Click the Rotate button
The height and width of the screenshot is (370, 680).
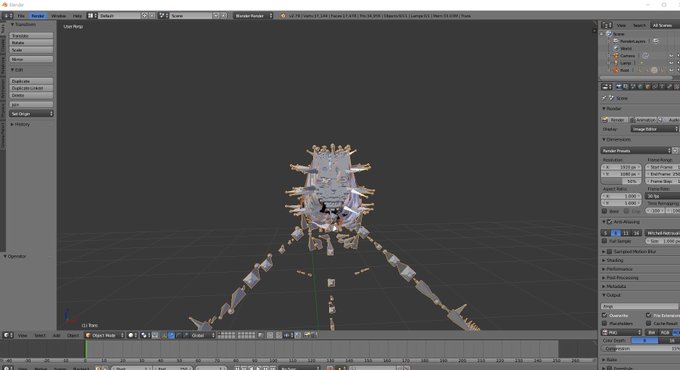coord(31,43)
